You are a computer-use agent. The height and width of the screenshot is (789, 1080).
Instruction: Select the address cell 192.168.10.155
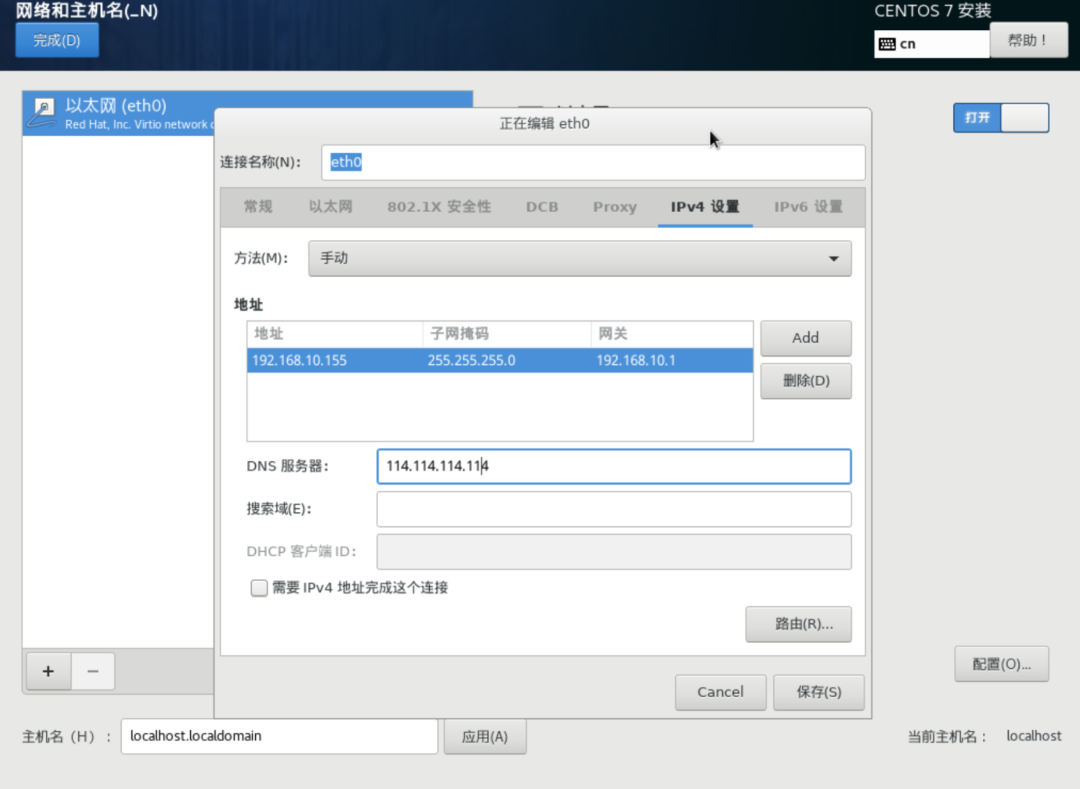click(335, 361)
